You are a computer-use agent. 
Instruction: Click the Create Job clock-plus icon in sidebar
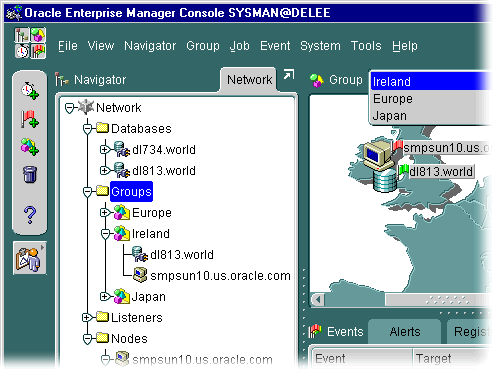tap(30, 90)
